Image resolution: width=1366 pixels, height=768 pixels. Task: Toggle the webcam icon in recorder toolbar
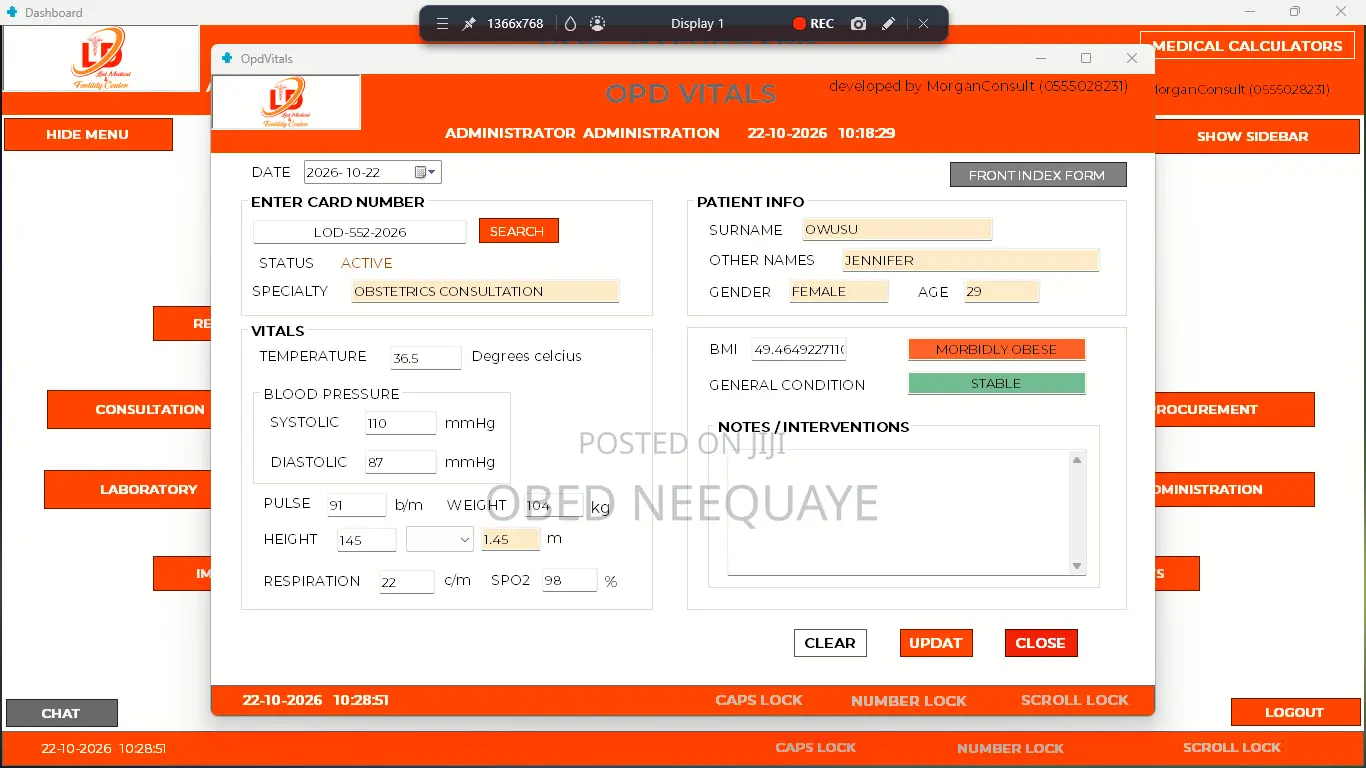pyautogui.click(x=597, y=23)
